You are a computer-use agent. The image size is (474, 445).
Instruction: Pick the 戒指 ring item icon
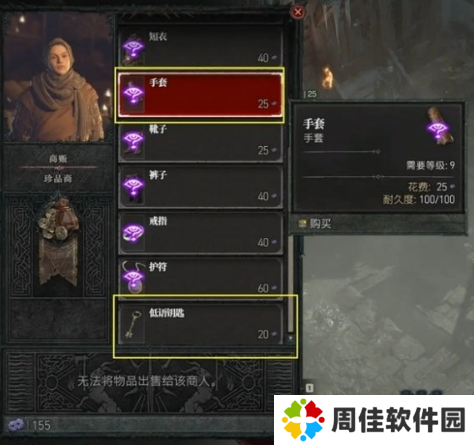(133, 233)
